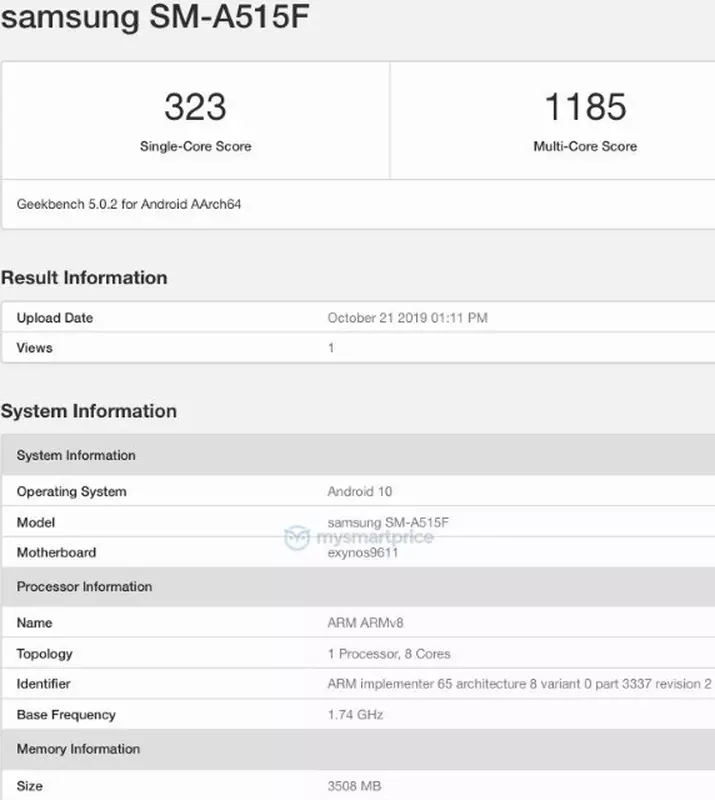The image size is (715, 800).
Task: Click the Multi-Core Score label
Action: click(585, 146)
